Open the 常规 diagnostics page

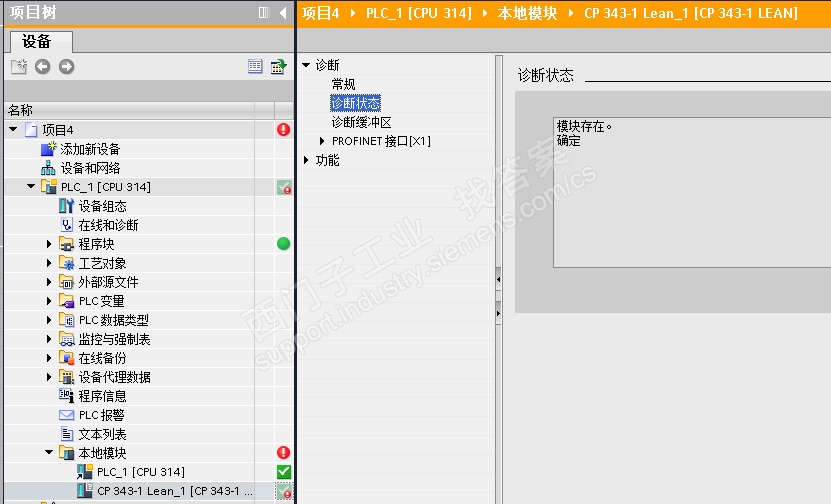343,84
